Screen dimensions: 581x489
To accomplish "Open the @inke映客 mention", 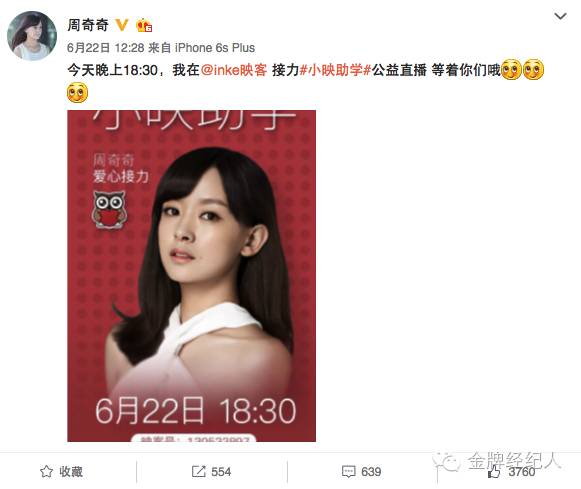I will 234,70.
